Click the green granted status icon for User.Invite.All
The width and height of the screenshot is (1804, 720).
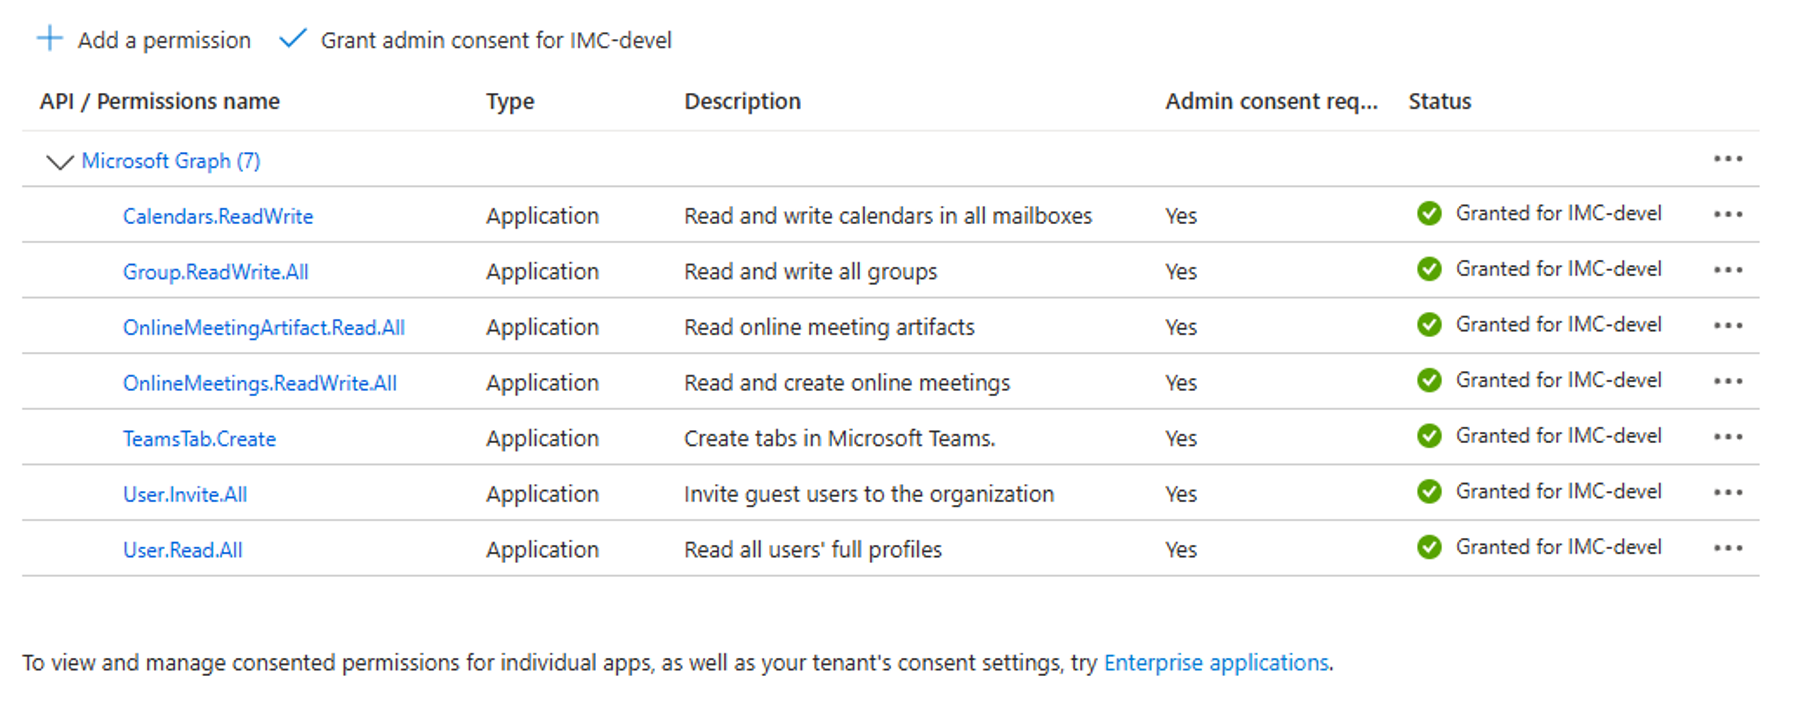tap(1429, 492)
